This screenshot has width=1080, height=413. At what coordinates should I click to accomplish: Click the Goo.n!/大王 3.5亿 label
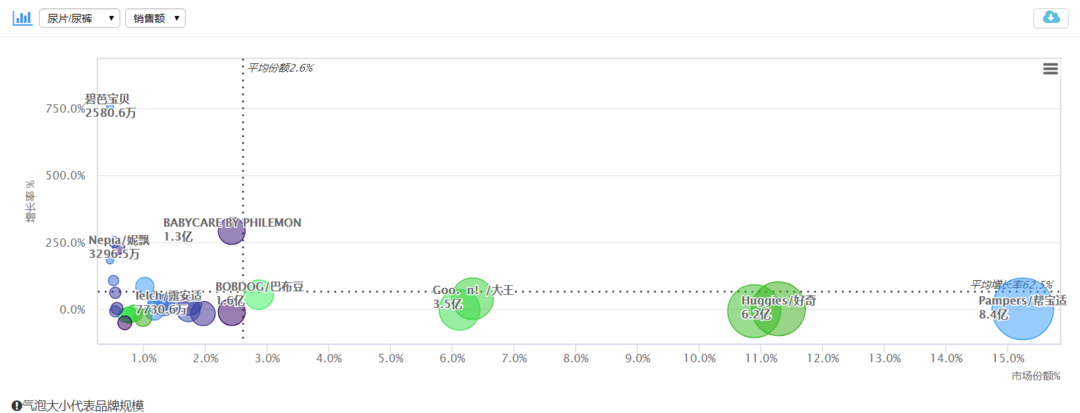[473, 297]
